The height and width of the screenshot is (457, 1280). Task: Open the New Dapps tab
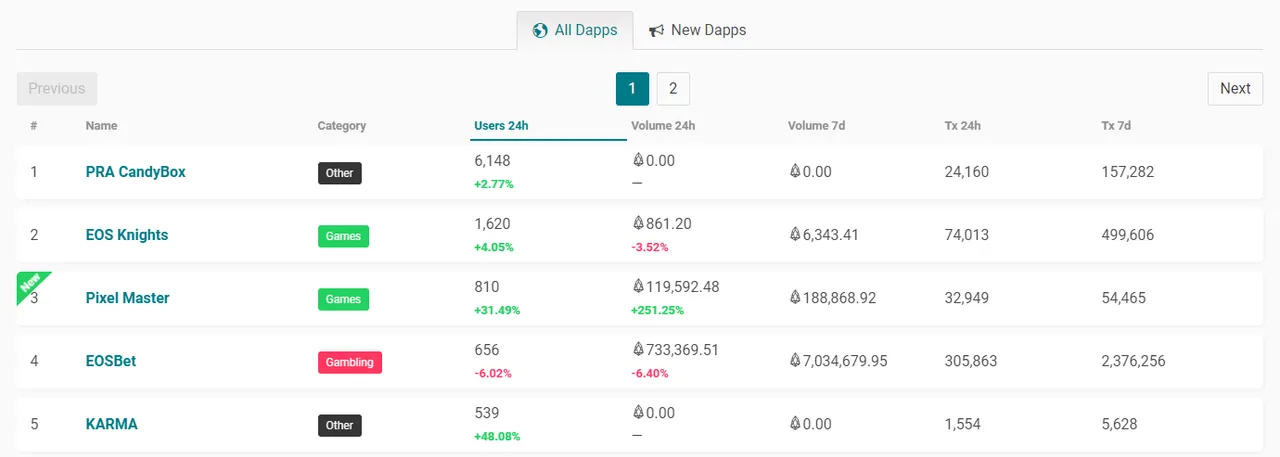point(697,30)
